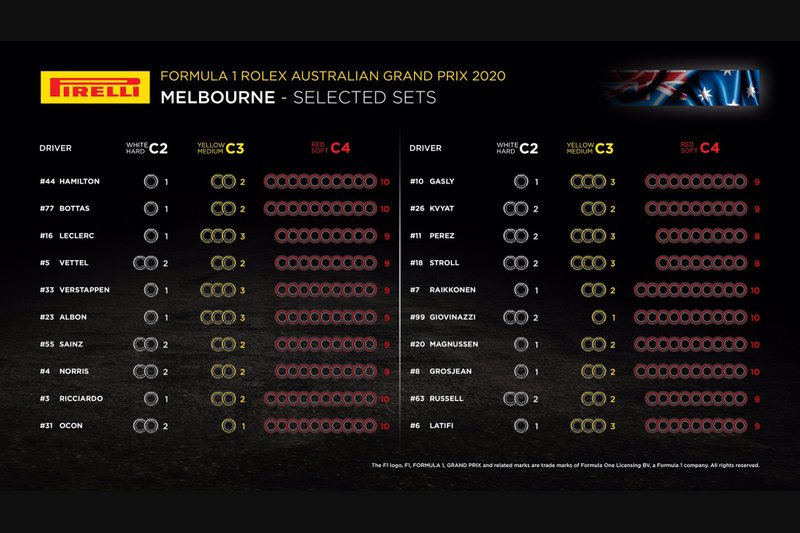Click the red 10 count beside Grosjean
This screenshot has height=533, width=800.
pyautogui.click(x=755, y=372)
